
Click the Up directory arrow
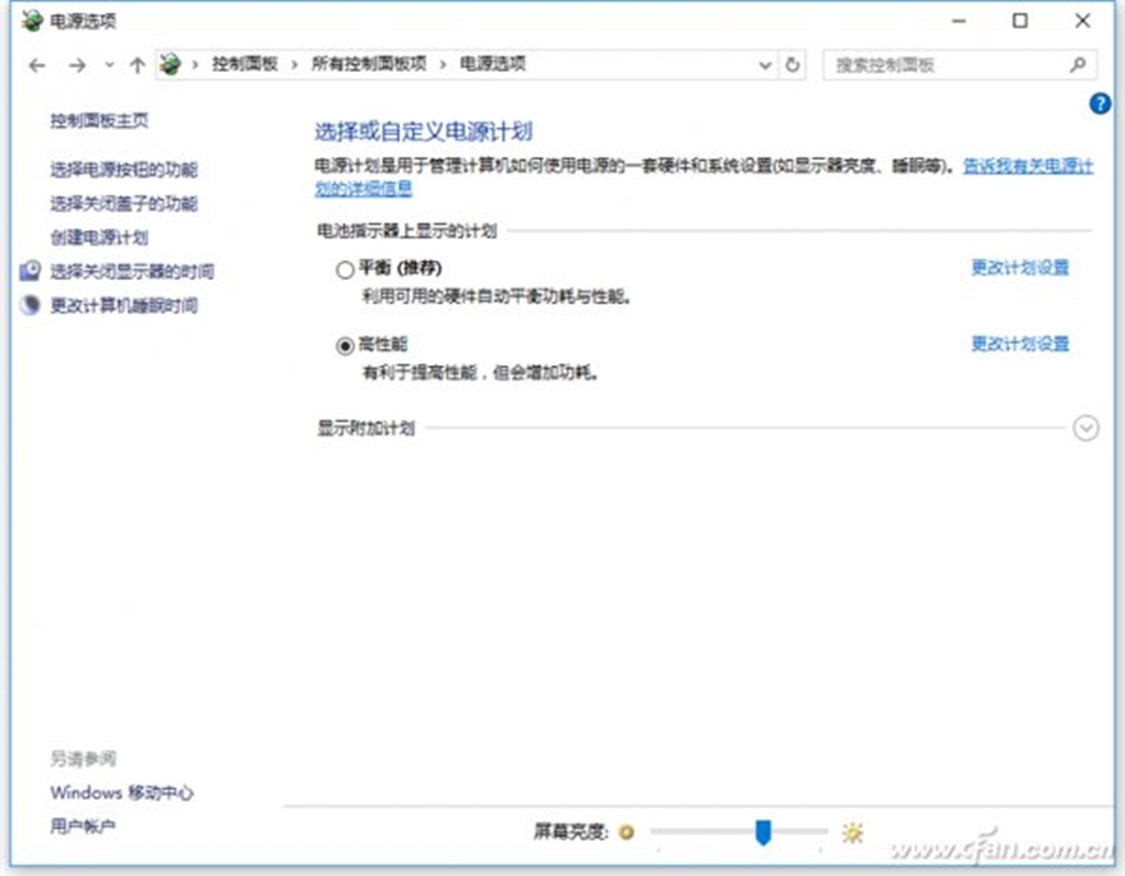click(x=137, y=65)
